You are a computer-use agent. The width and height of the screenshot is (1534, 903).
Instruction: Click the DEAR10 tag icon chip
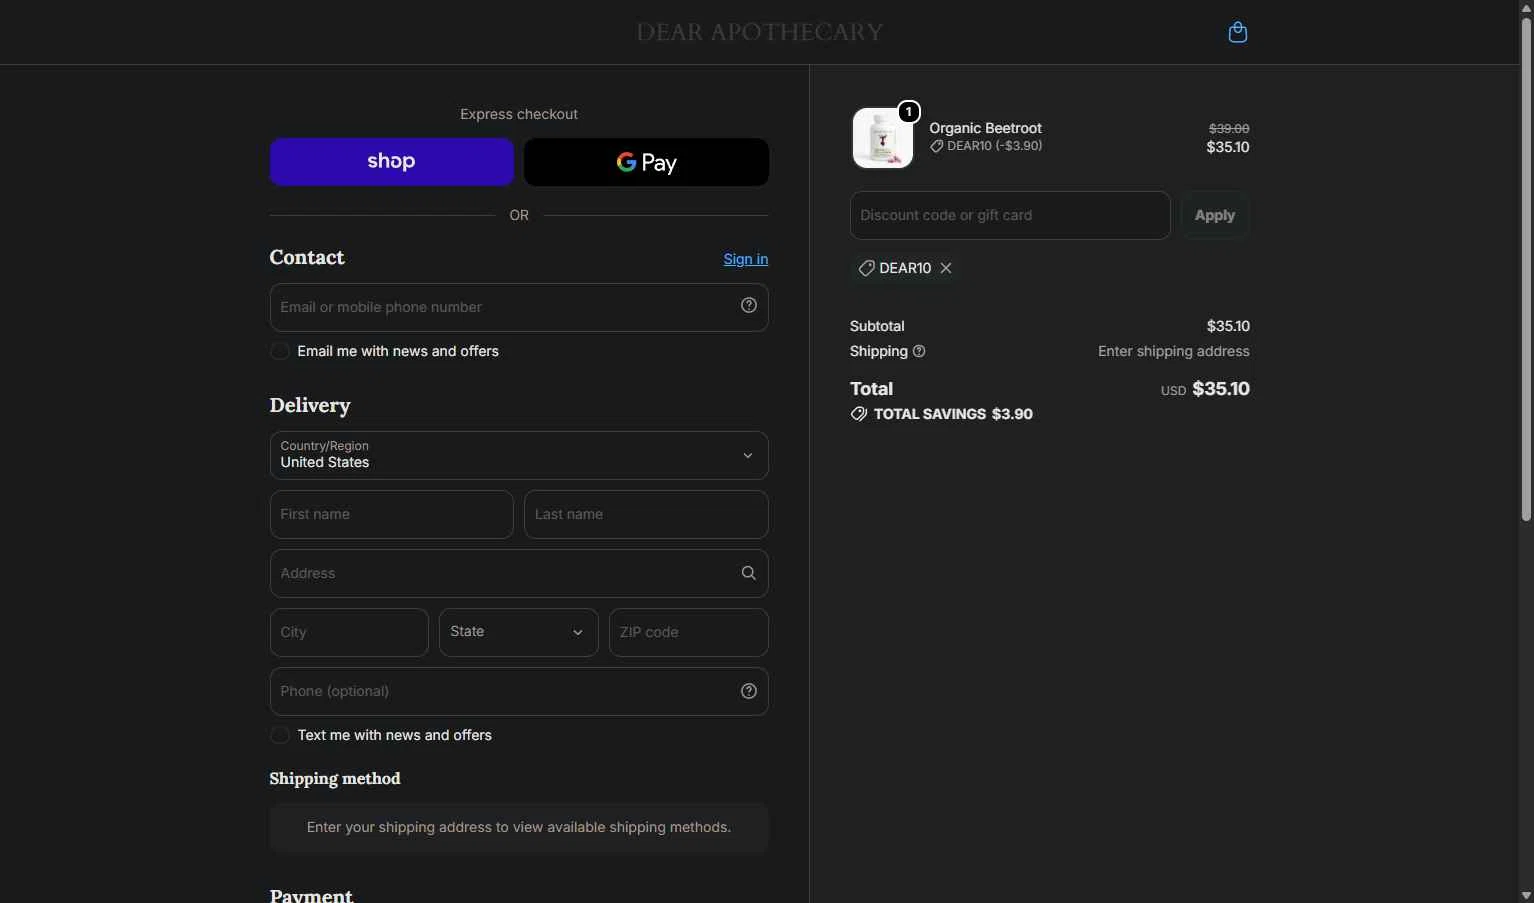867,268
